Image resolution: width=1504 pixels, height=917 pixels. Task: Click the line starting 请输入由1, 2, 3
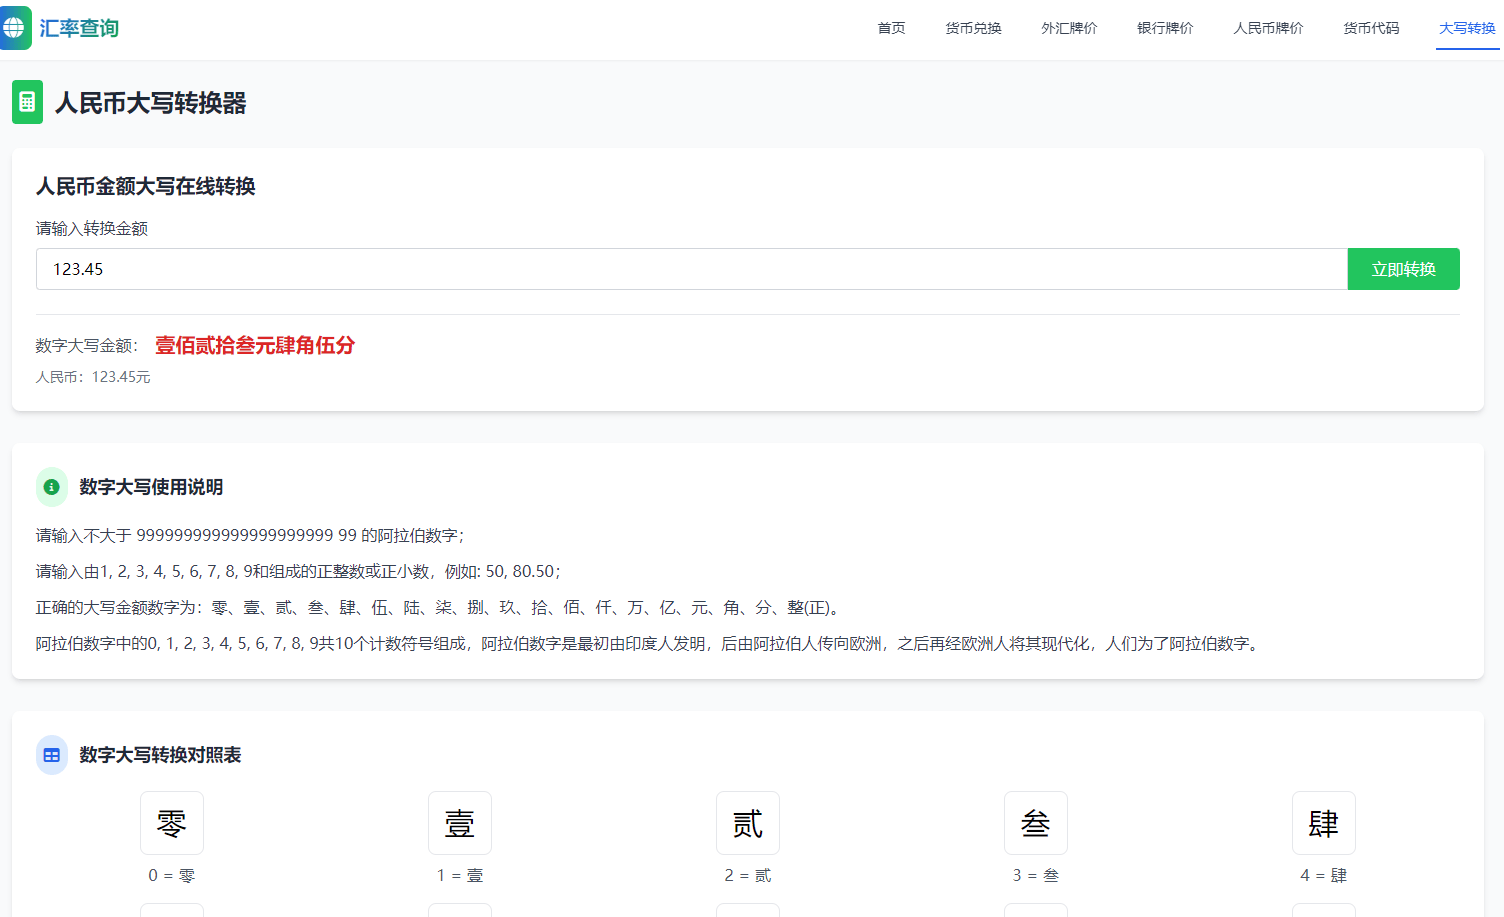299,571
